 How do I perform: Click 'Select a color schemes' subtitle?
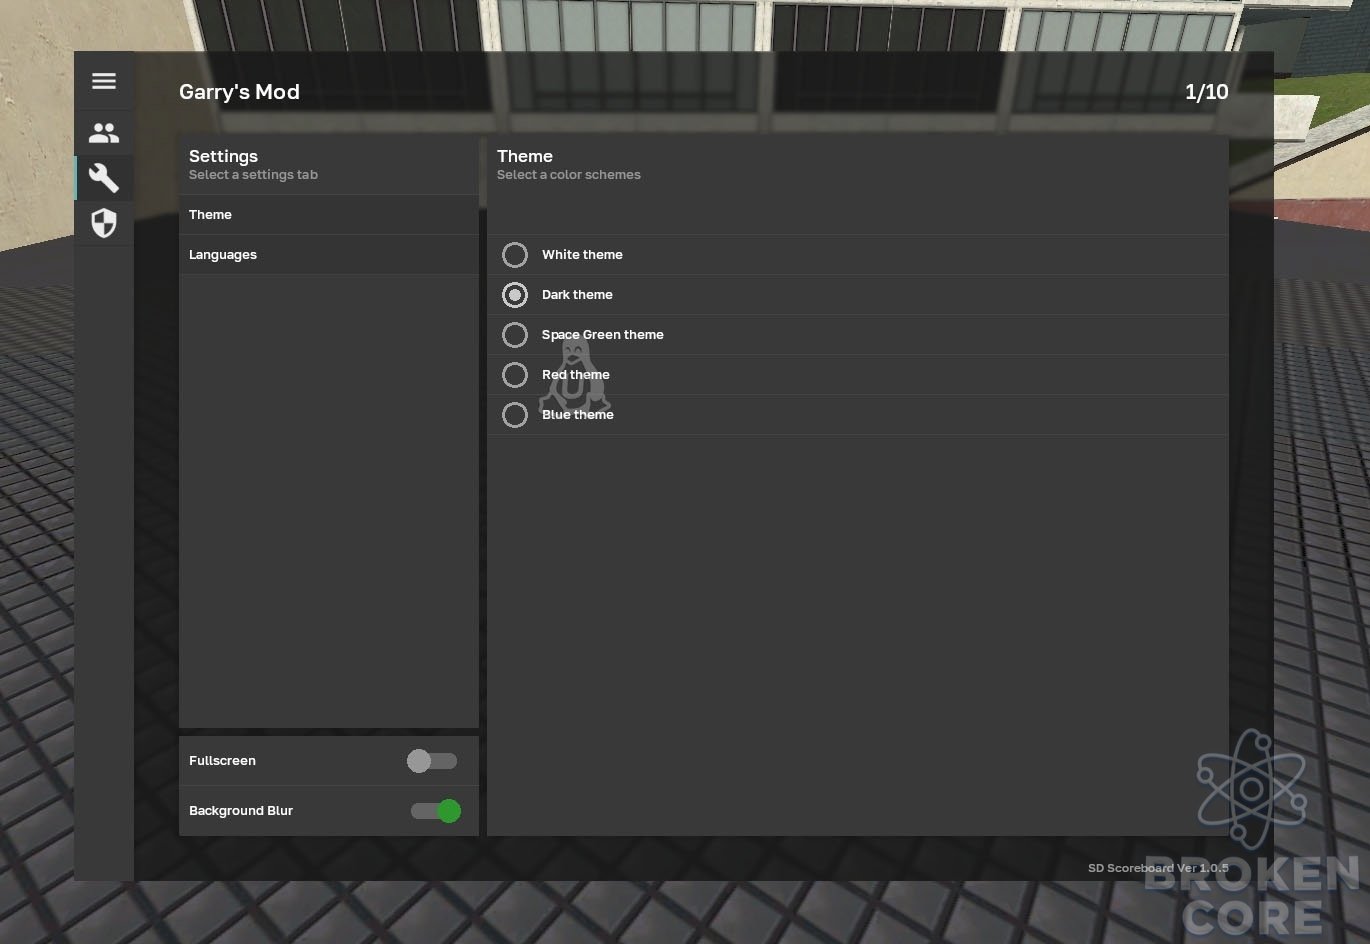point(569,175)
